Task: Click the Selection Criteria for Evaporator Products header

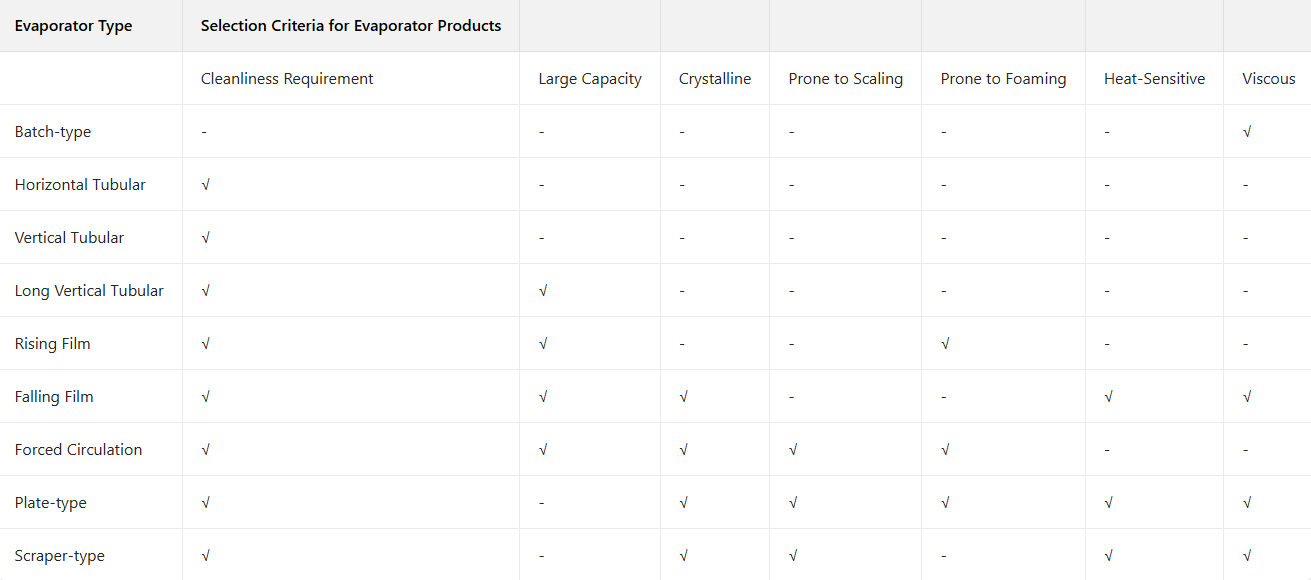Action: 351,26
